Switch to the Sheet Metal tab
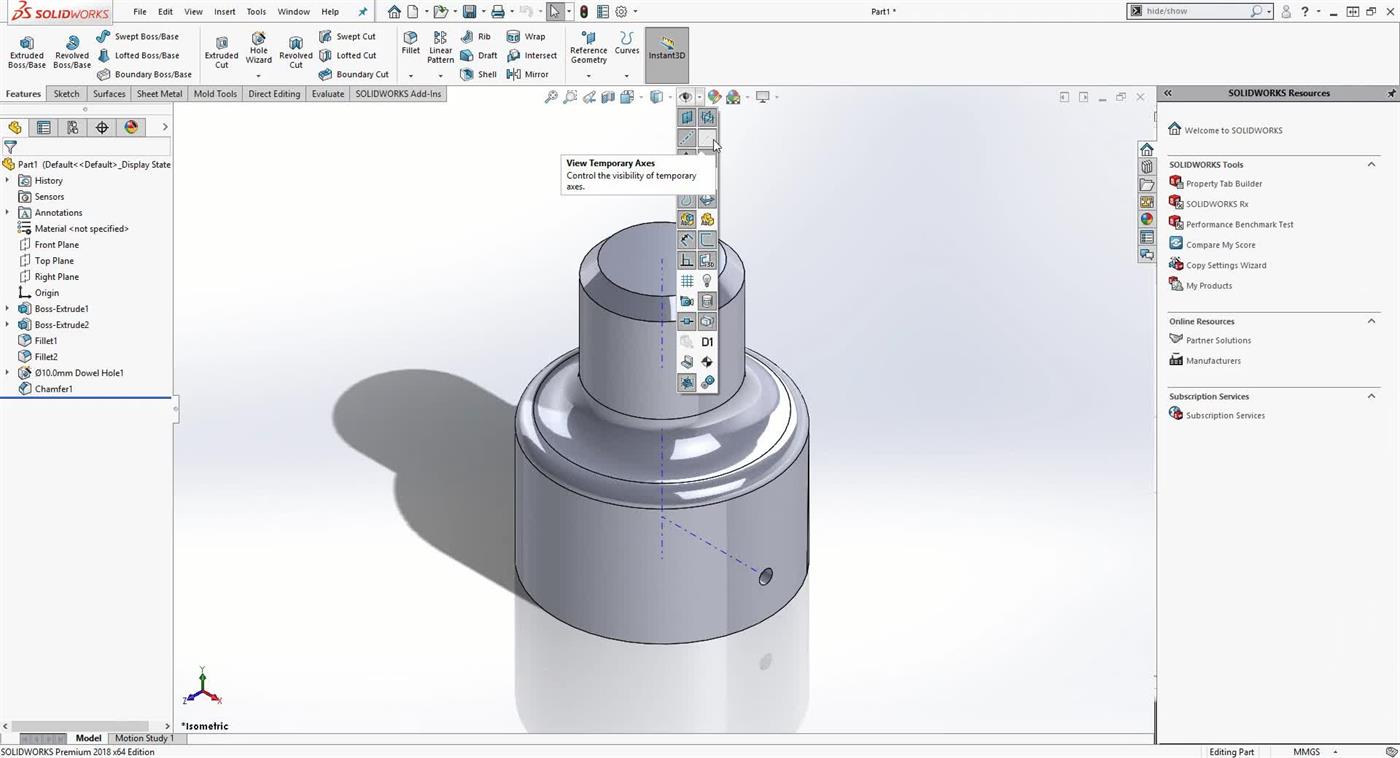 click(x=159, y=94)
